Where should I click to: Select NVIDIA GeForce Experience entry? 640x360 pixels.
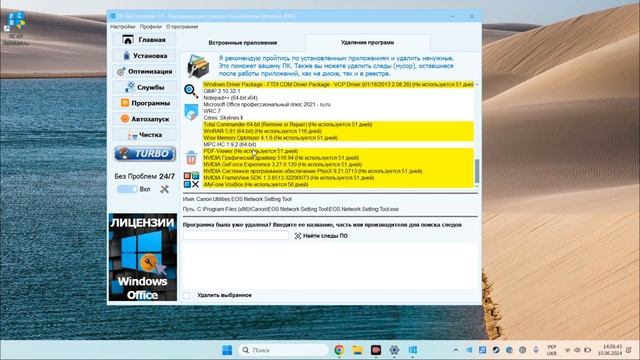point(338,164)
